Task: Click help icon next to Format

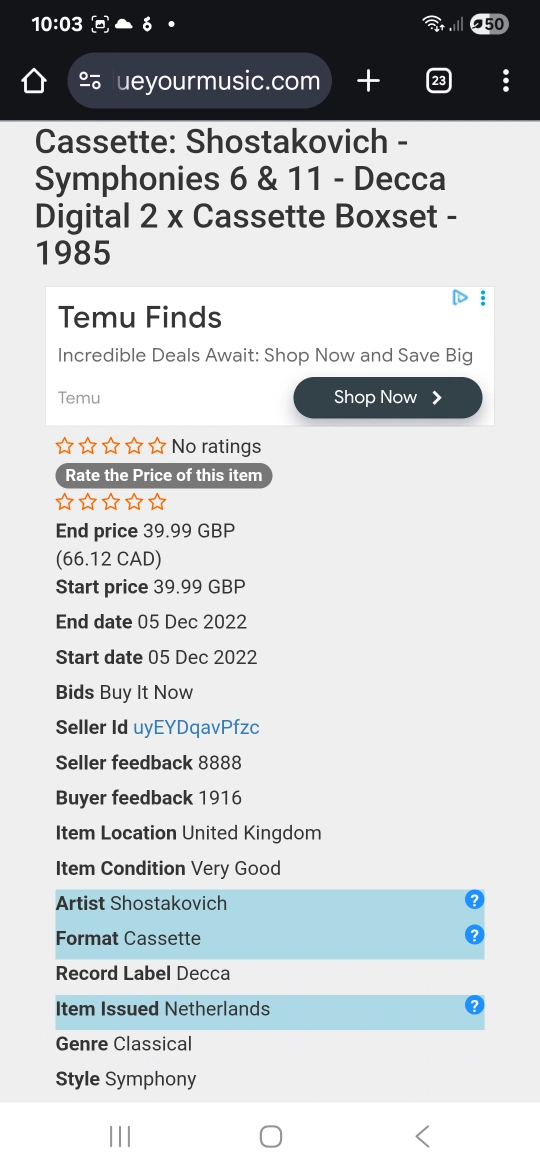Action: tap(474, 934)
